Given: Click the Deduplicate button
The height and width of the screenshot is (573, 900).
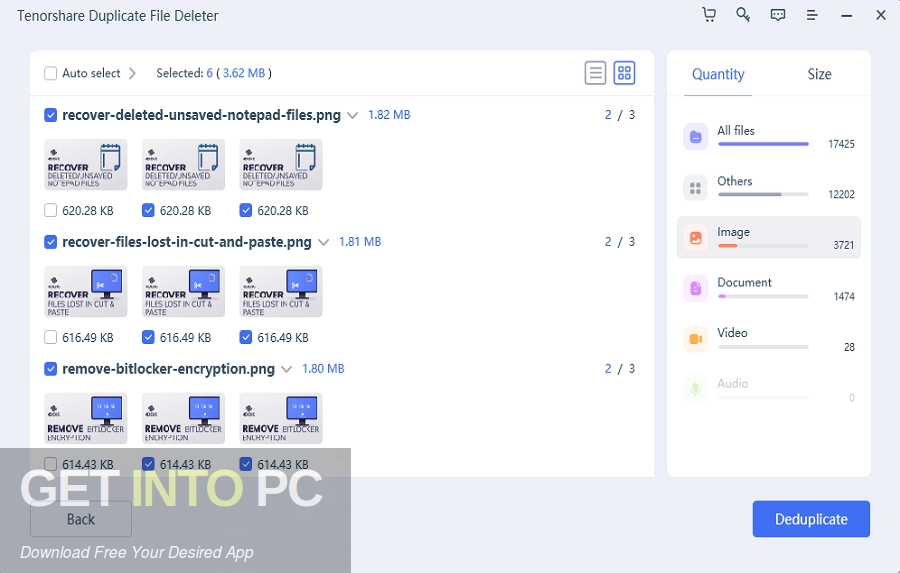Looking at the screenshot, I should (x=811, y=519).
